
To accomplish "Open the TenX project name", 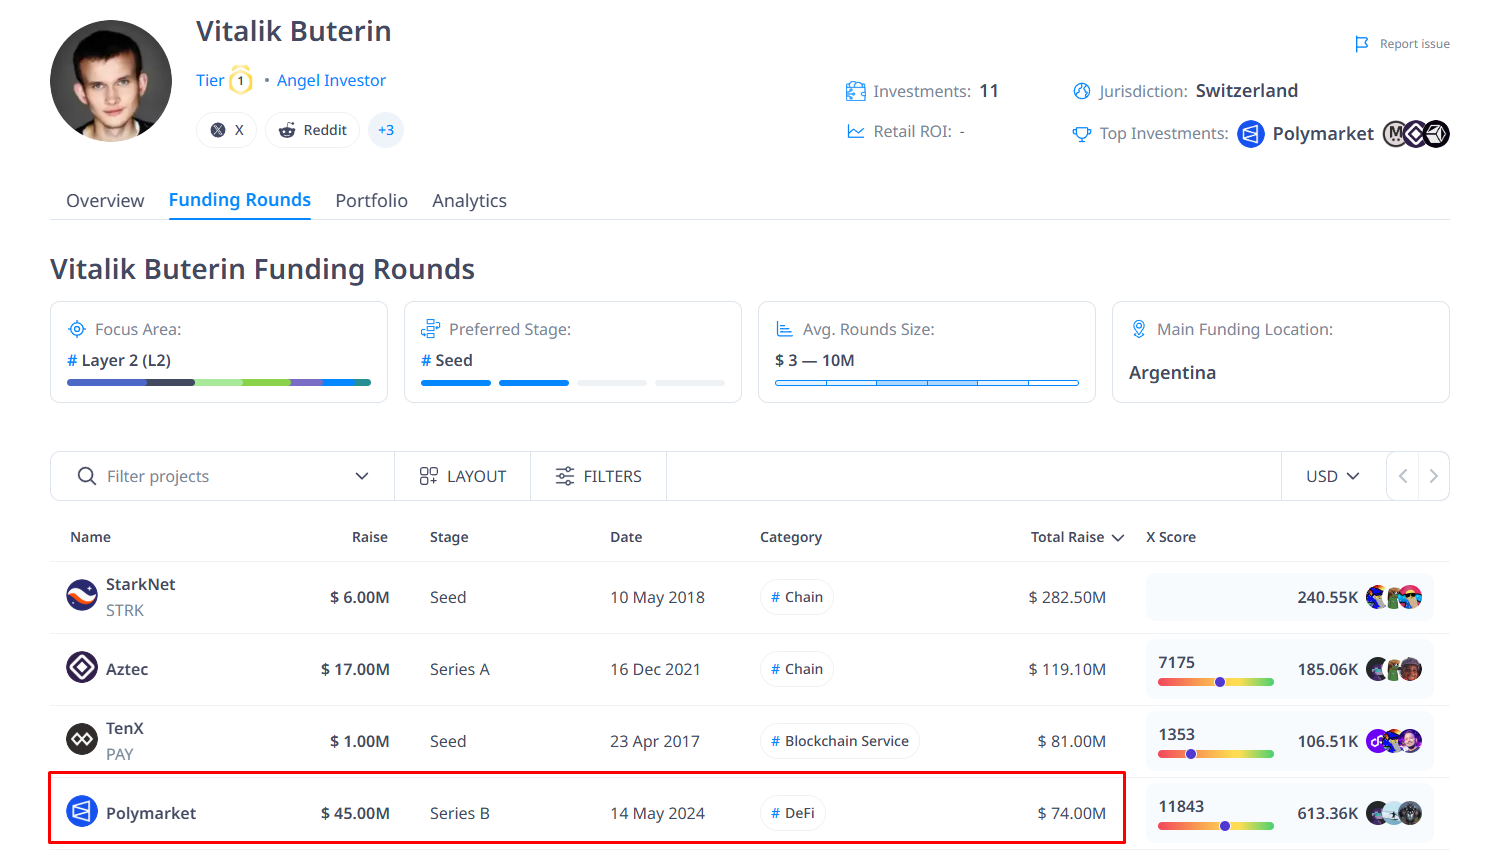I will 125,728.
